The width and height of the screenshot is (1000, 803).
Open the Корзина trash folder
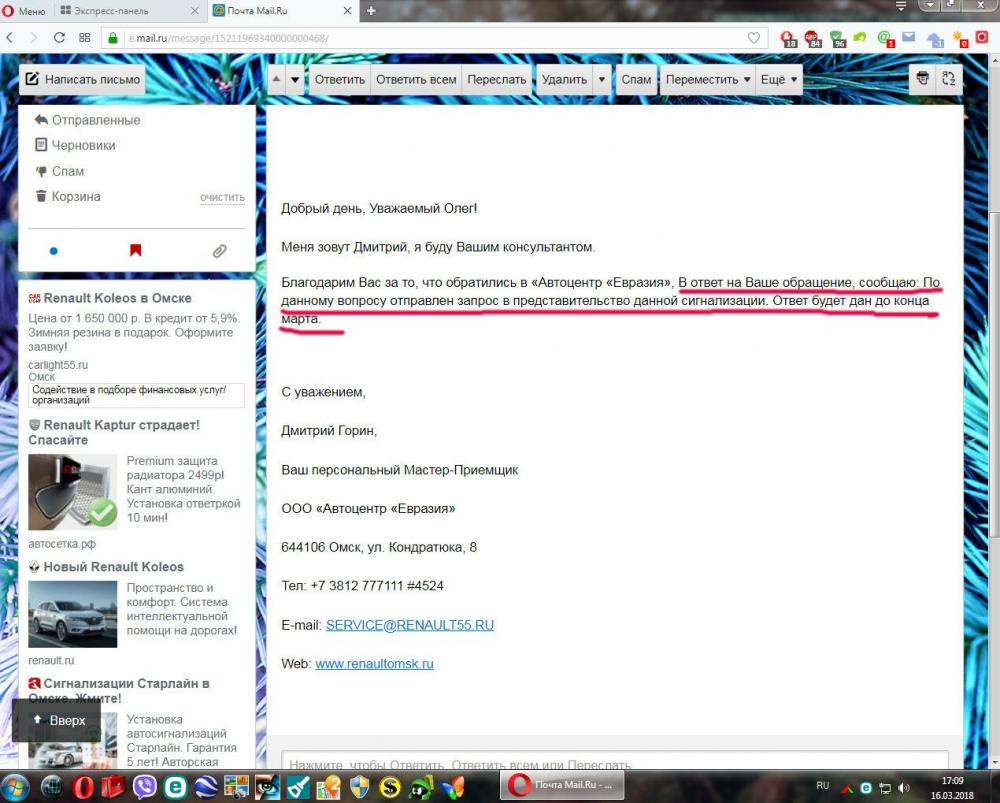click(68, 196)
